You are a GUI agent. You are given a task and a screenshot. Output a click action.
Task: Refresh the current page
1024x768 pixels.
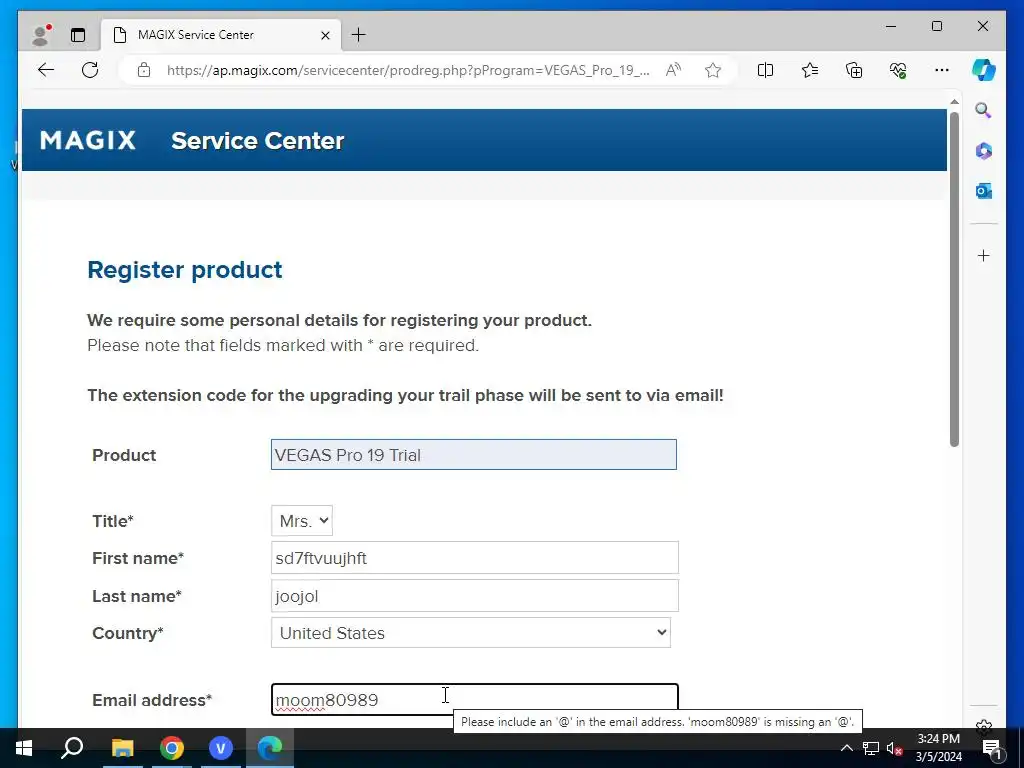click(x=90, y=70)
